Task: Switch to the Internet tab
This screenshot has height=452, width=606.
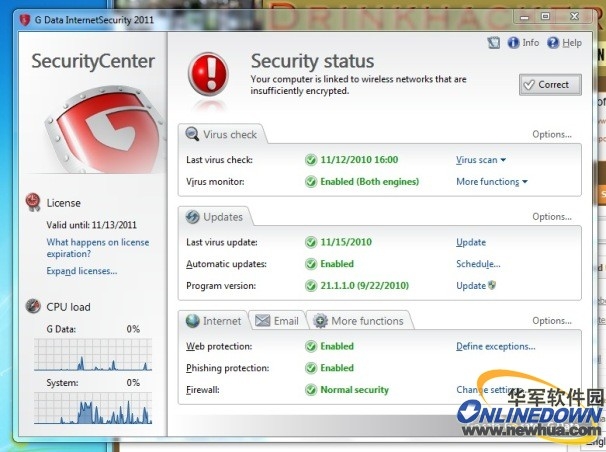Action: 214,321
